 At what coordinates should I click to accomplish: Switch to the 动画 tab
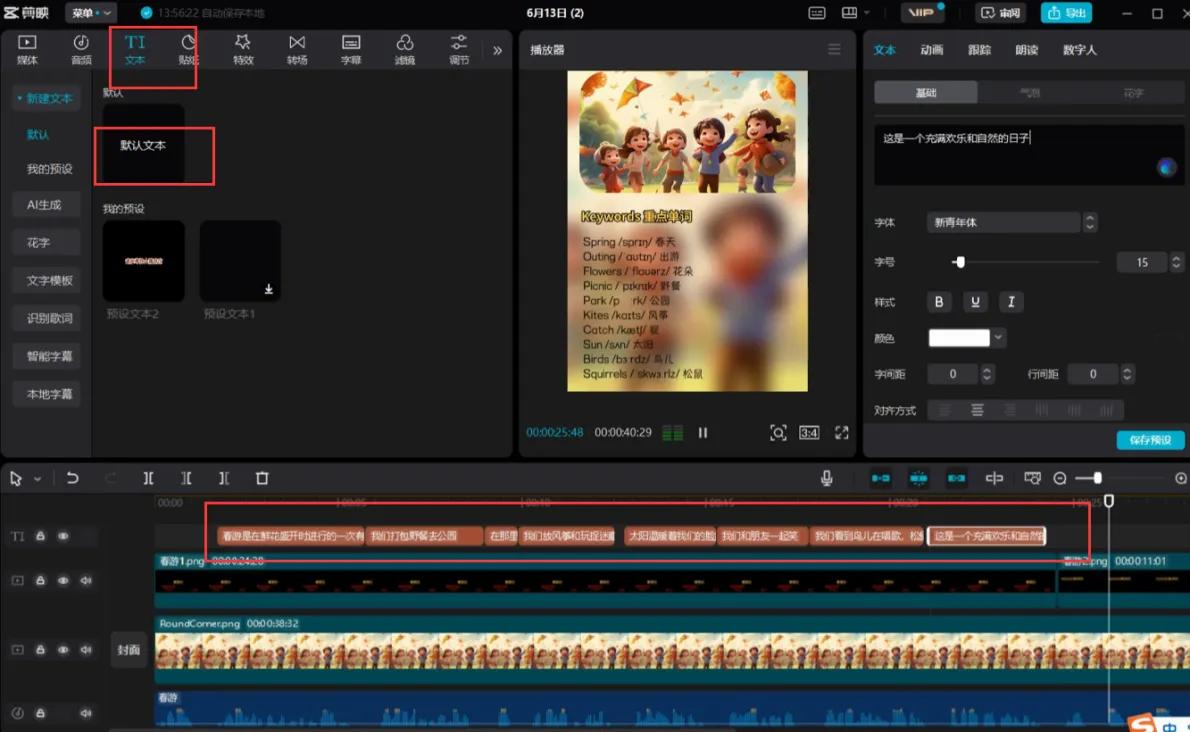point(931,50)
